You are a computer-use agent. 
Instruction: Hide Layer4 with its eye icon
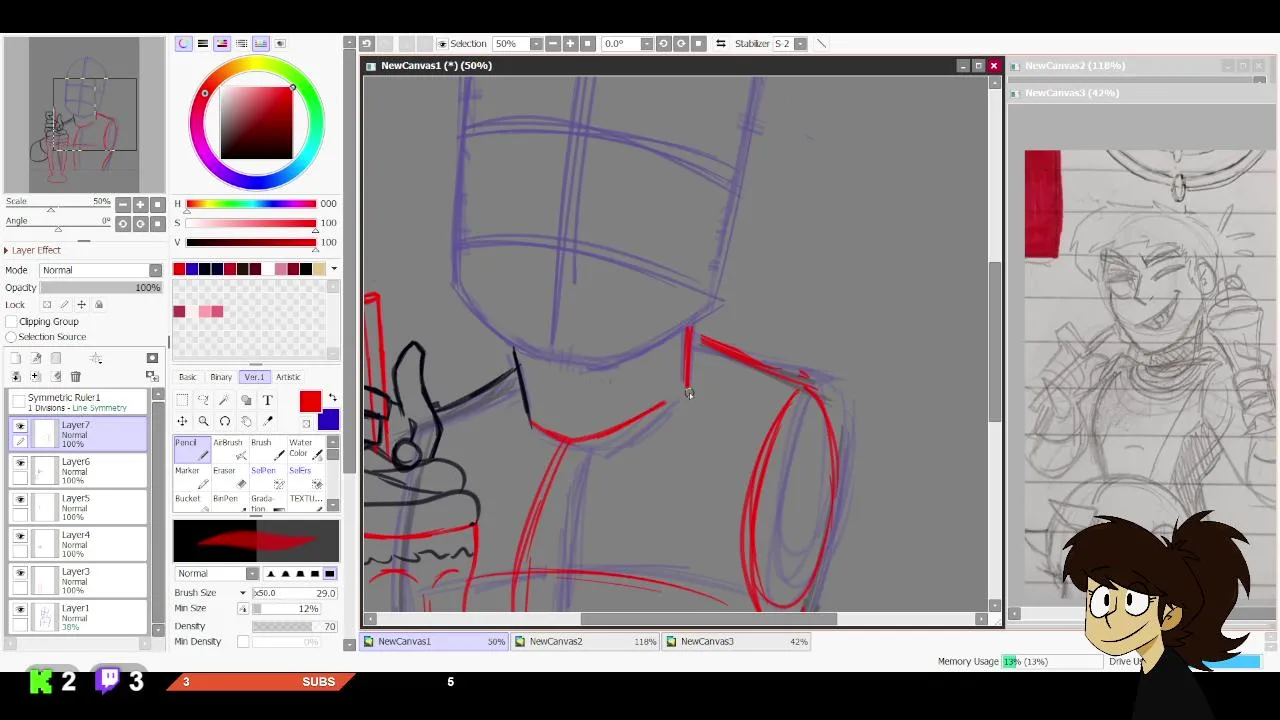pyautogui.click(x=20, y=536)
